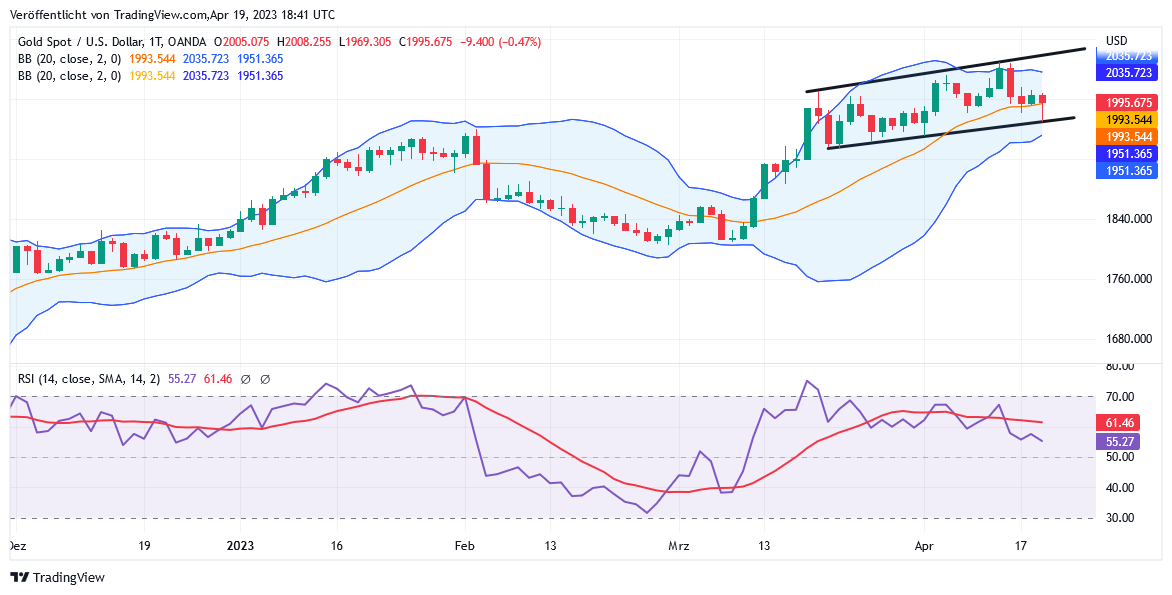Click the yellow 1993.544 price axis label

[x=1127, y=120]
